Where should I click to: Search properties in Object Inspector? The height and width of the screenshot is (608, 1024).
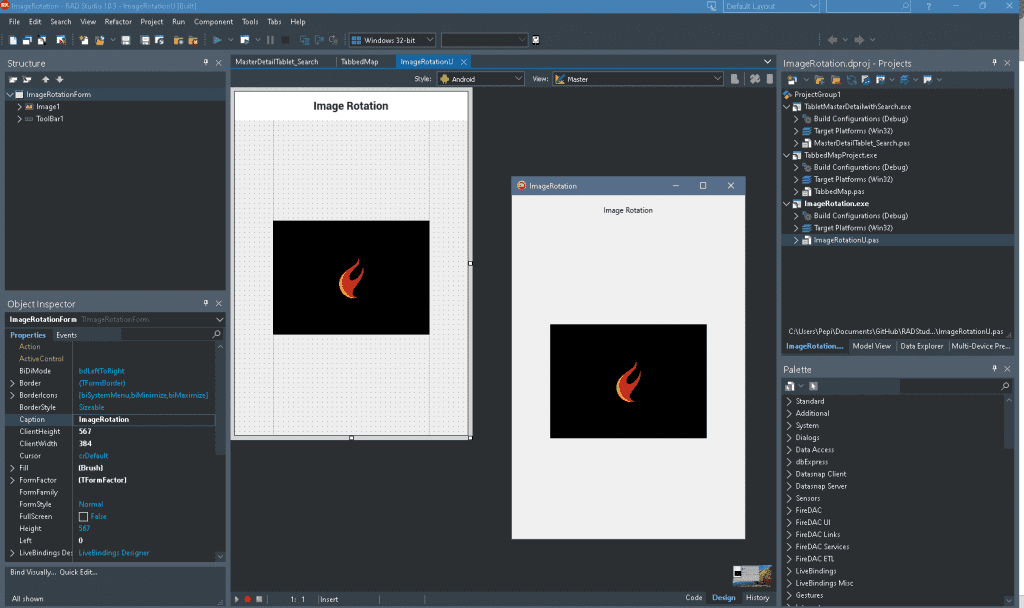[217, 334]
